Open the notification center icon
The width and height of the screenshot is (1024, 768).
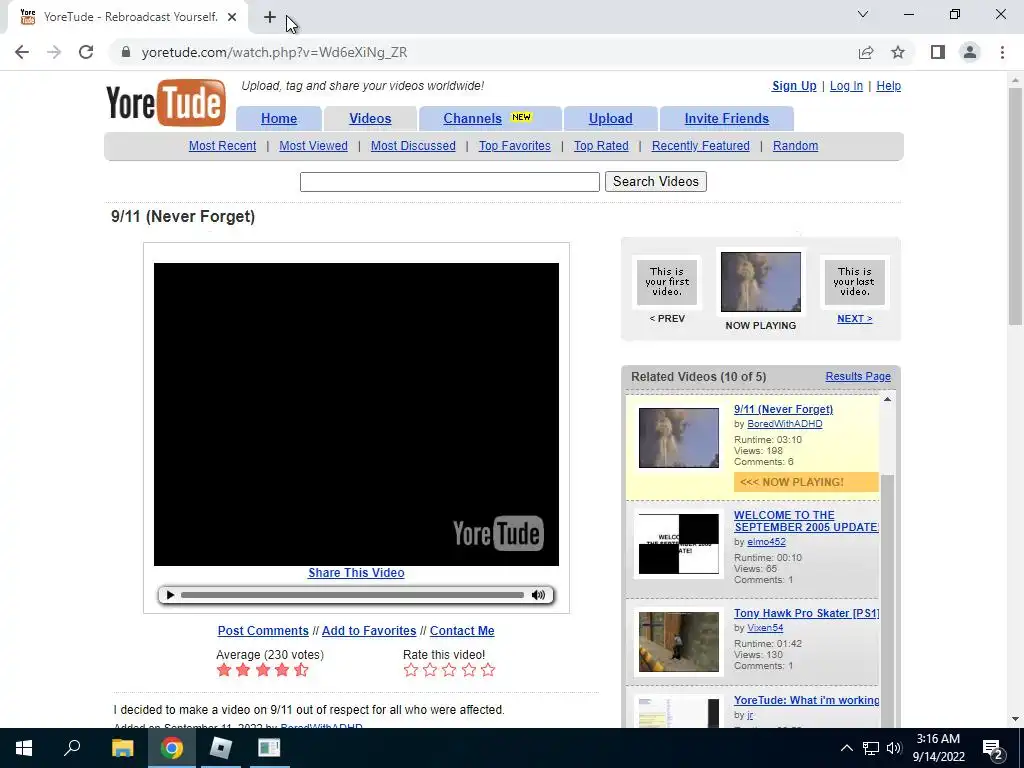[x=993, y=748]
